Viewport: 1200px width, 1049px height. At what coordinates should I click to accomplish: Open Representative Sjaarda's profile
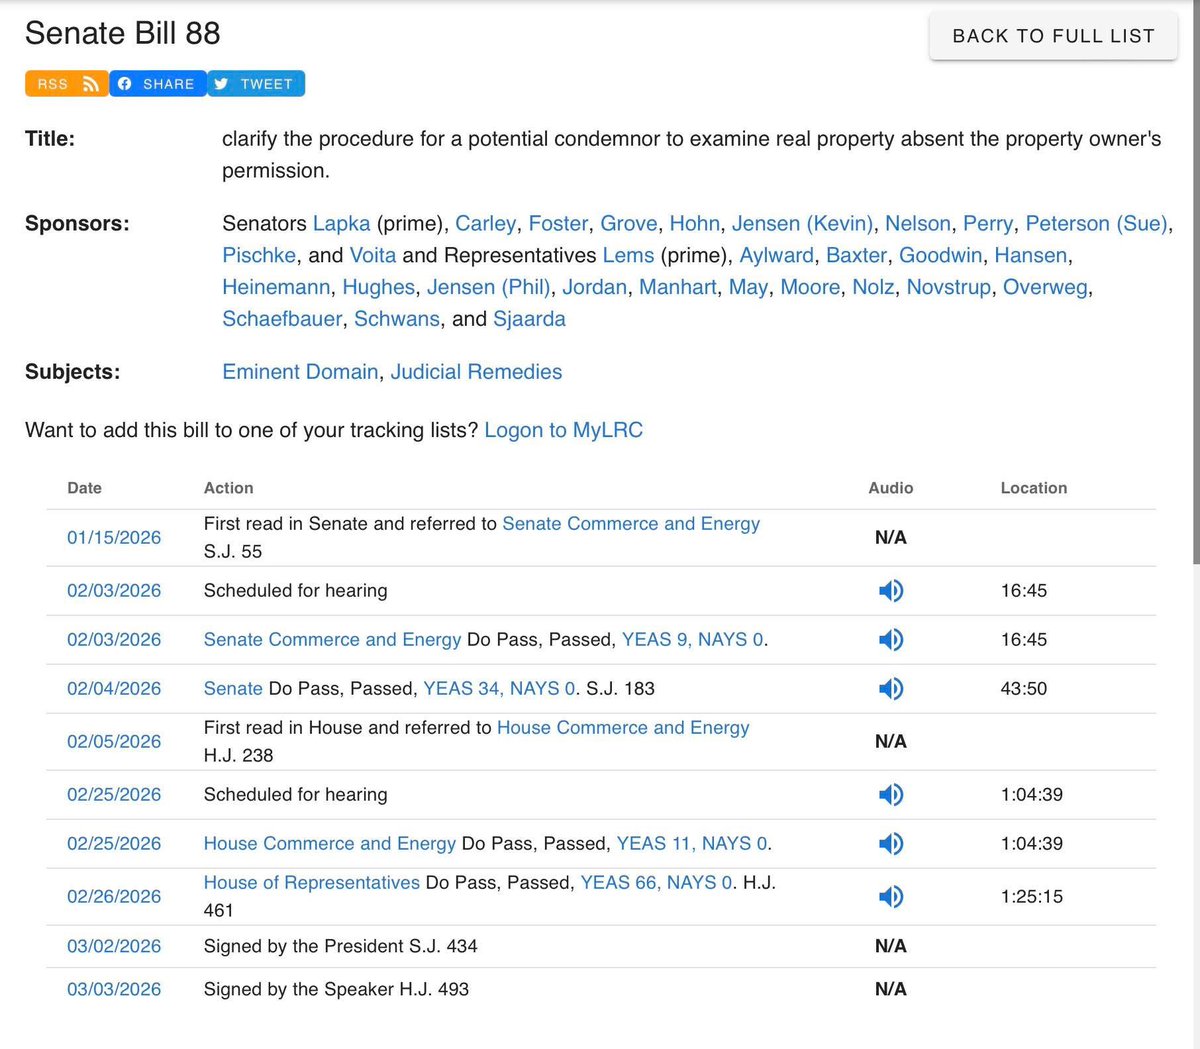coord(529,320)
